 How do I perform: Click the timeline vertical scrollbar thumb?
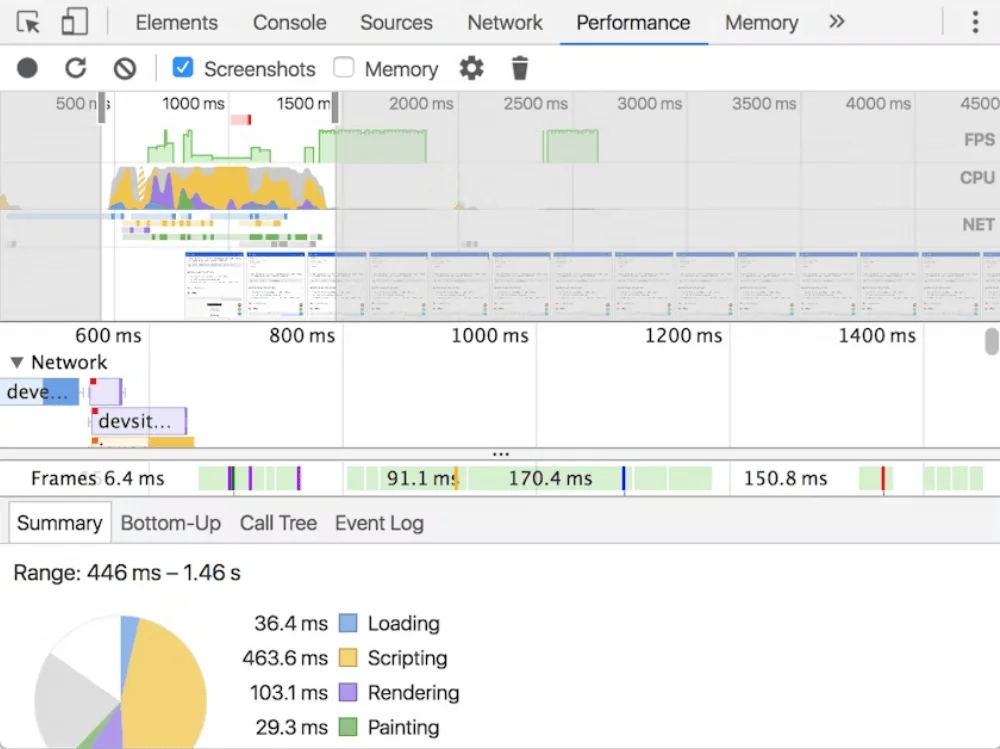991,342
